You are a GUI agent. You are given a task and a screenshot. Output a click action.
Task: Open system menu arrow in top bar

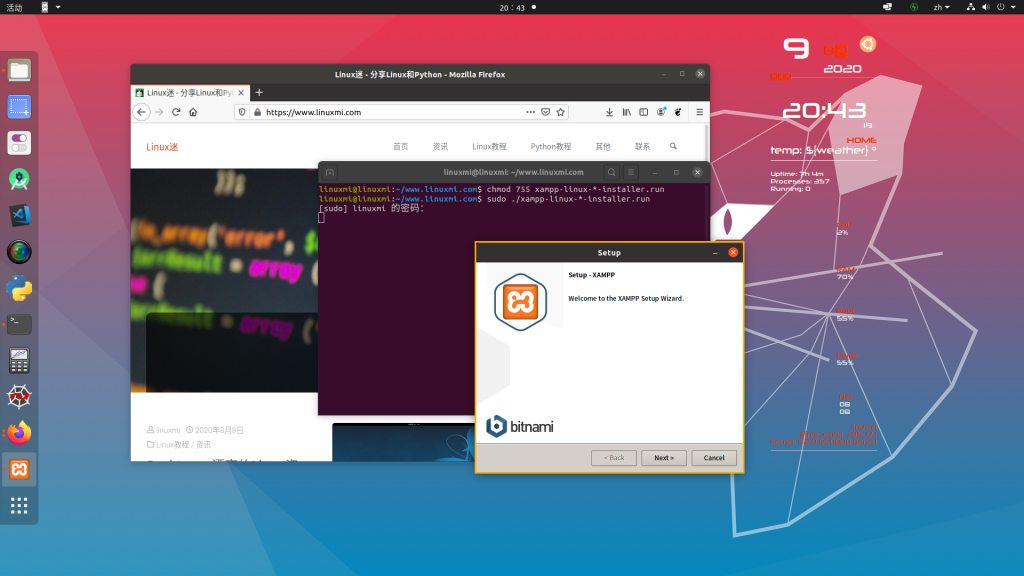[1014, 7]
